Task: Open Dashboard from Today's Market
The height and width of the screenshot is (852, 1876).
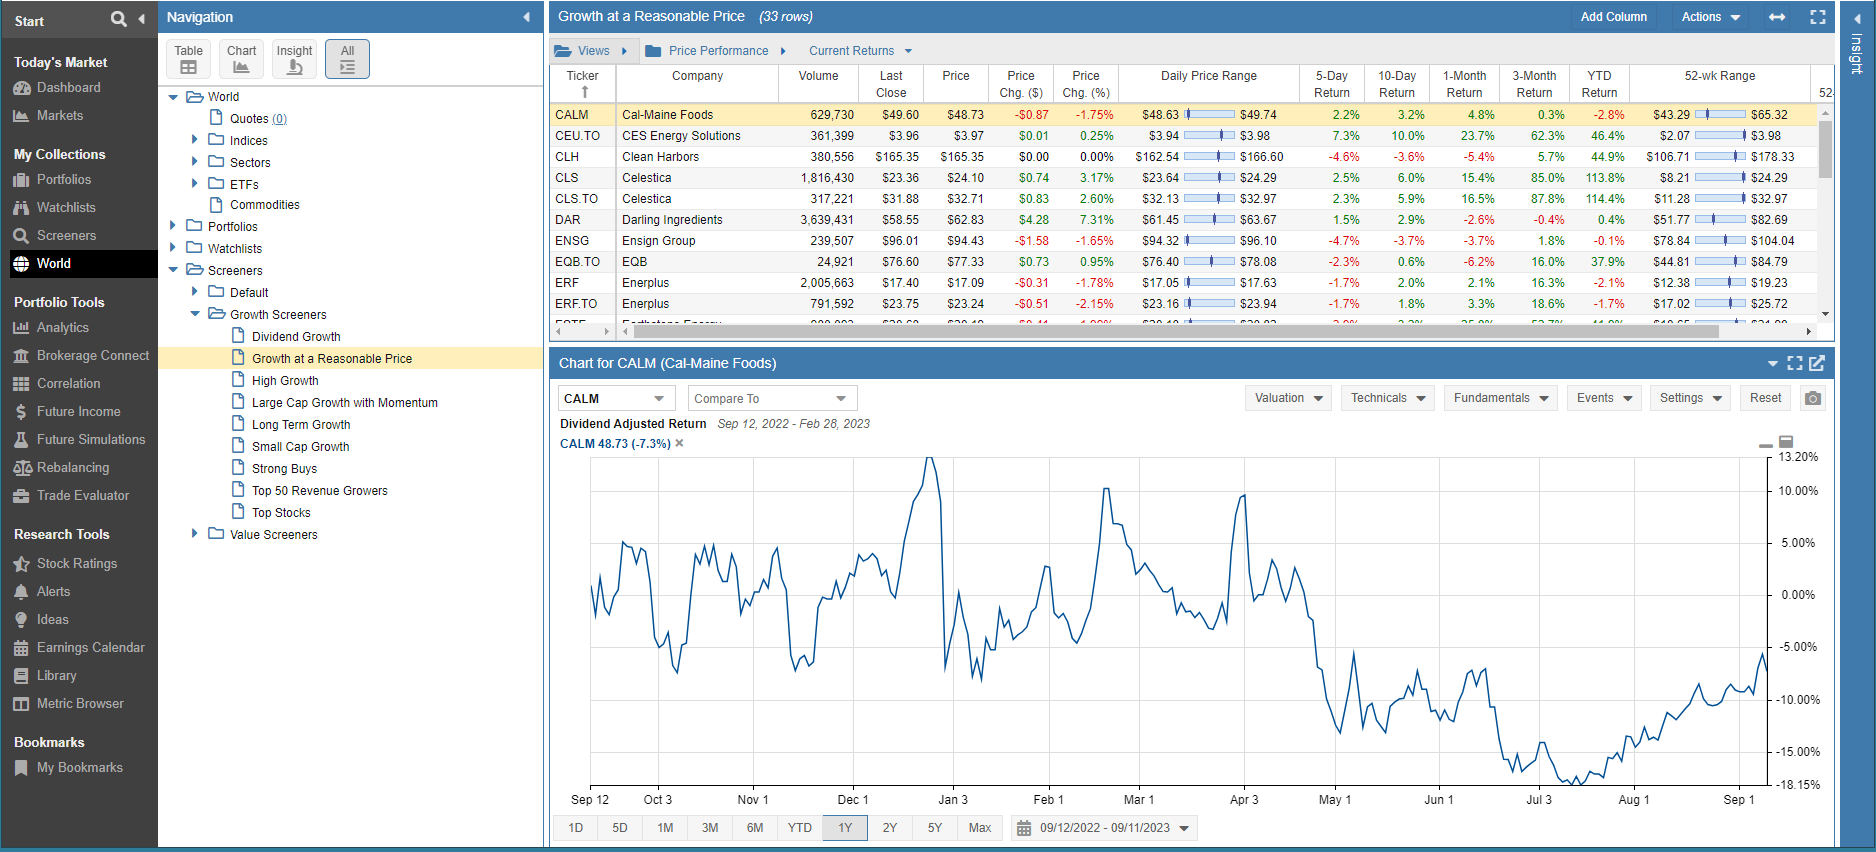Action: pyautogui.click(x=68, y=88)
